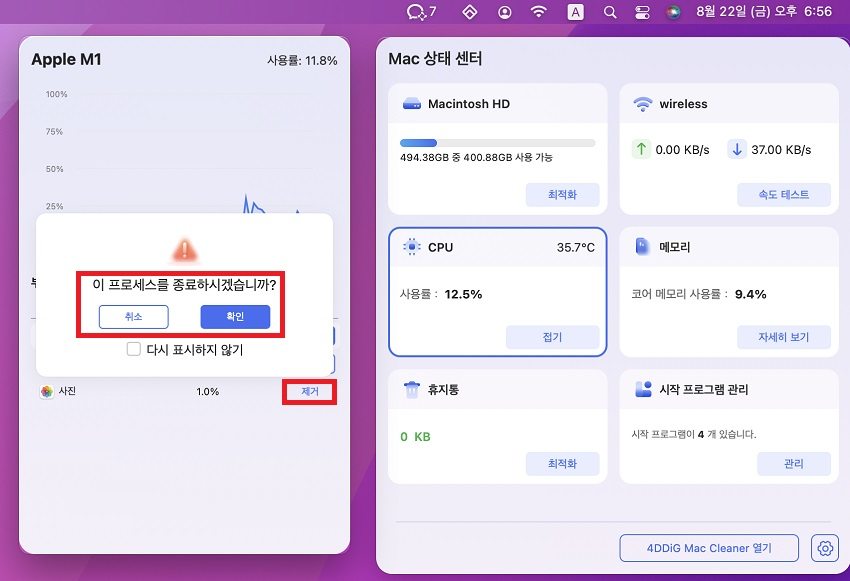Click the '시작 프로그램 관리' card title
This screenshot has height=581, width=850.
[704, 389]
